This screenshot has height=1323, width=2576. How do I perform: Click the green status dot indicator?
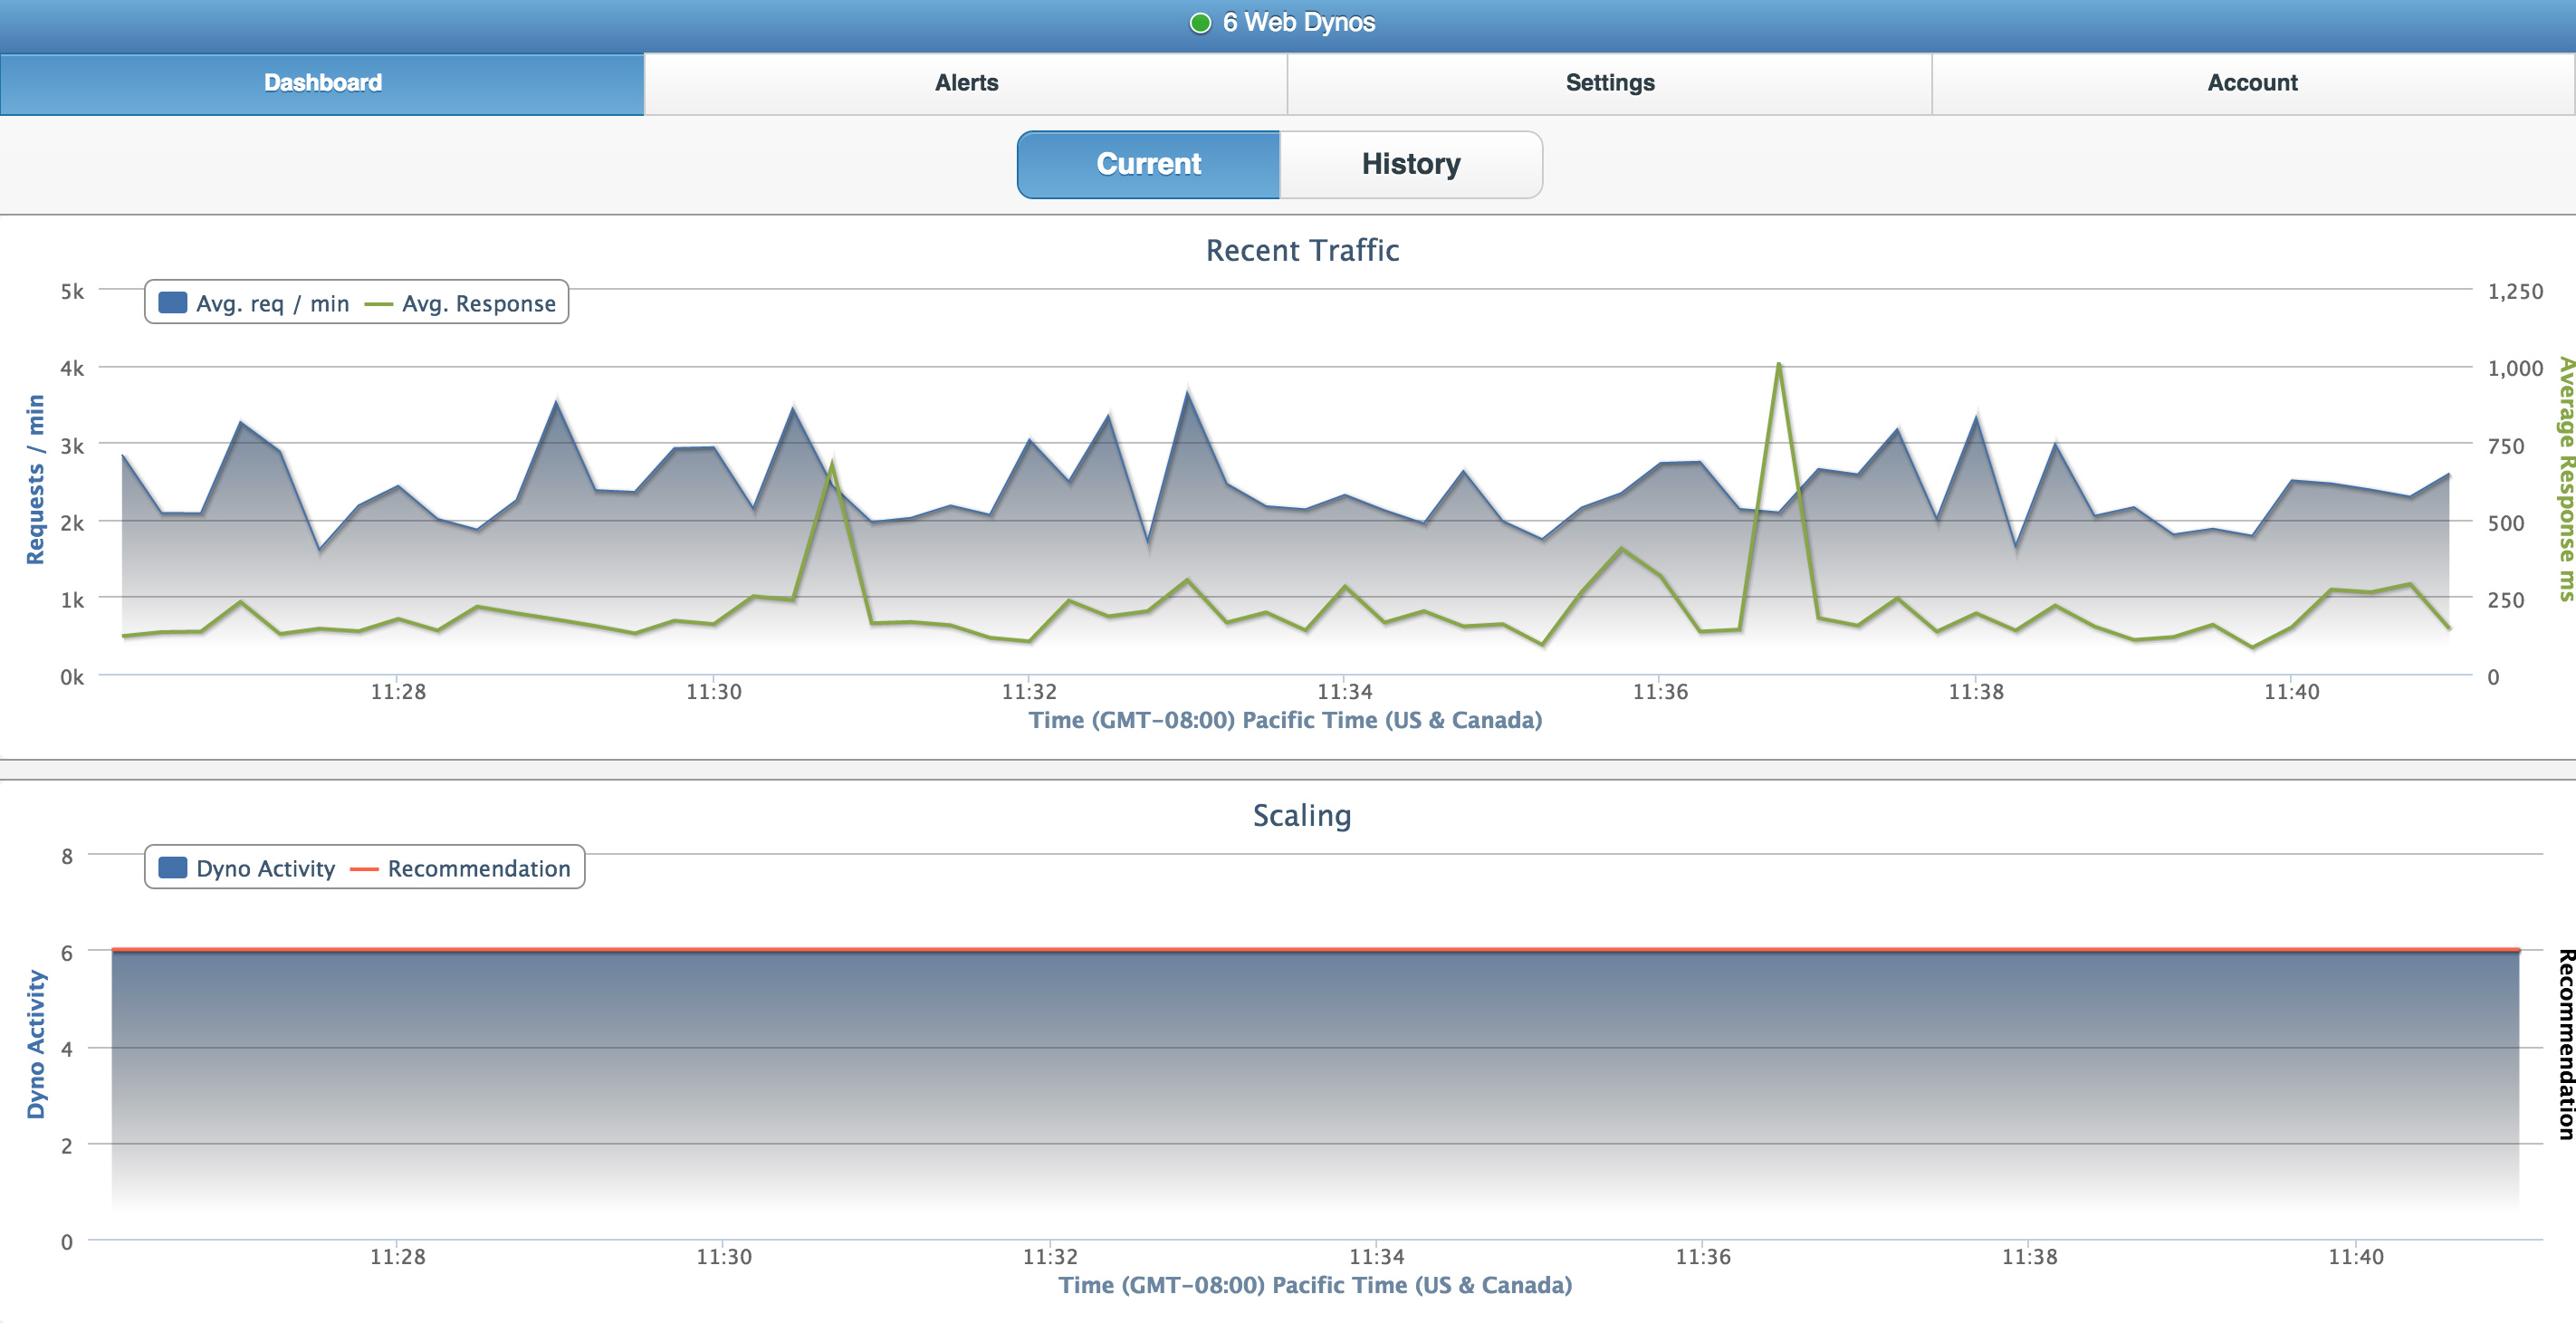(x=1198, y=22)
